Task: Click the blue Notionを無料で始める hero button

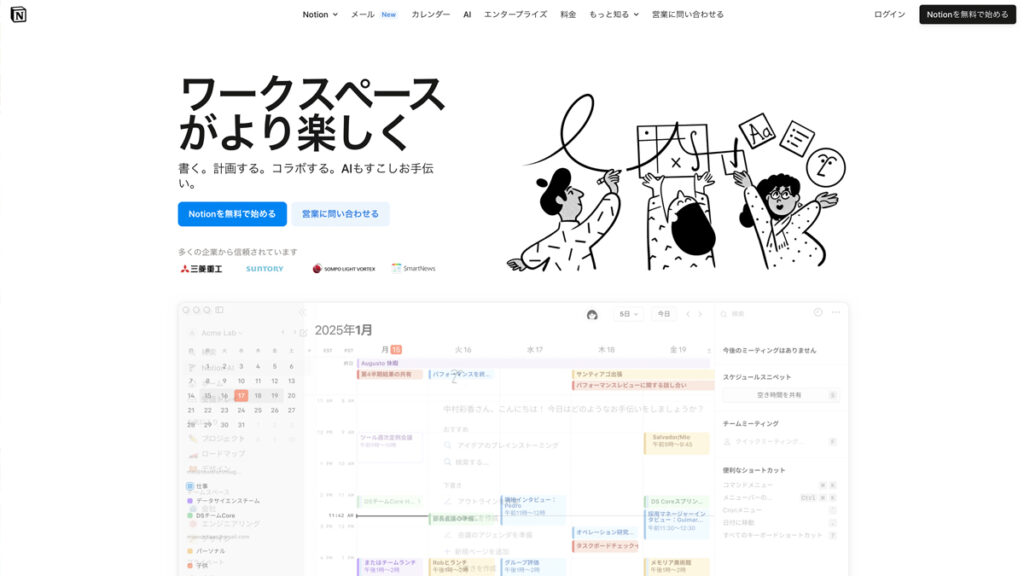Action: [x=232, y=214]
